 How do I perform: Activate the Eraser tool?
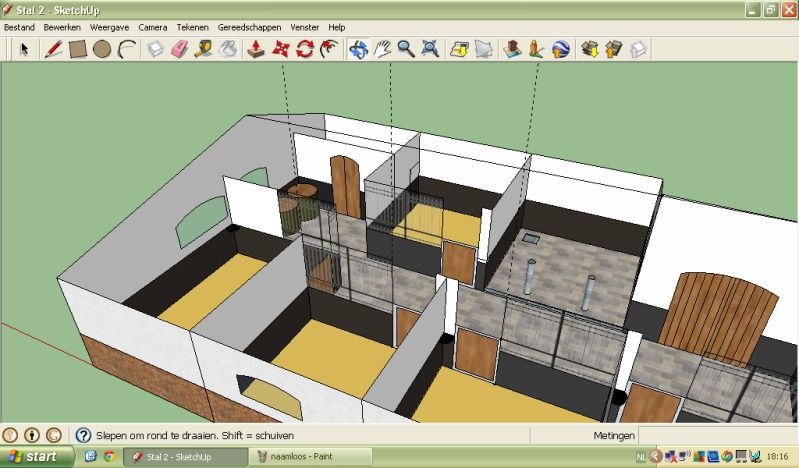click(181, 48)
